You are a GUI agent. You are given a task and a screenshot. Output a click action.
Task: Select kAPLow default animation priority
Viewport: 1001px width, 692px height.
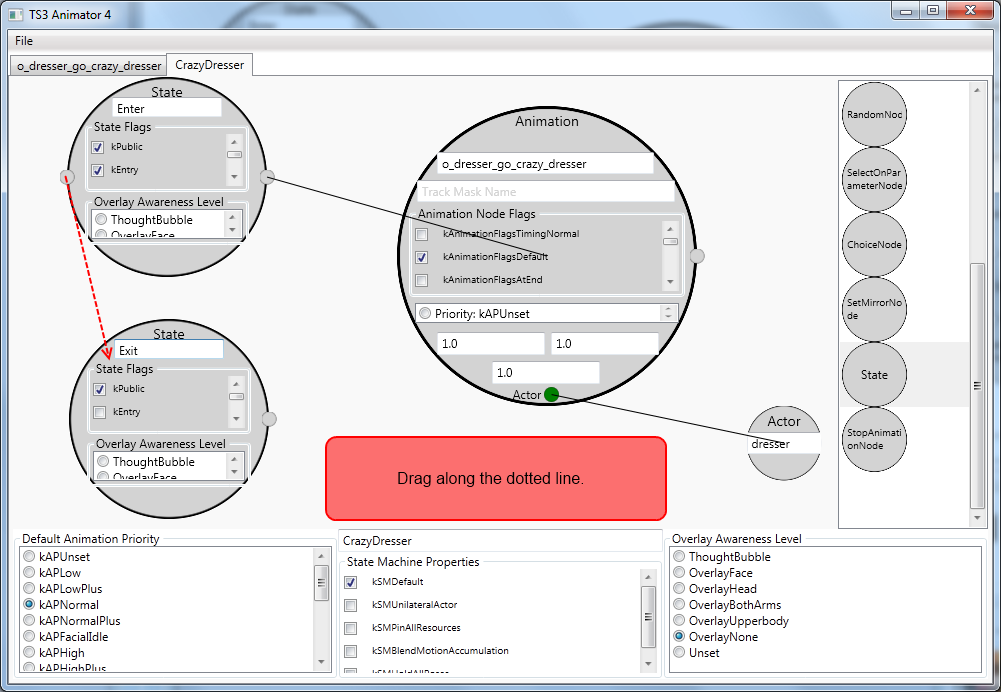coord(29,573)
